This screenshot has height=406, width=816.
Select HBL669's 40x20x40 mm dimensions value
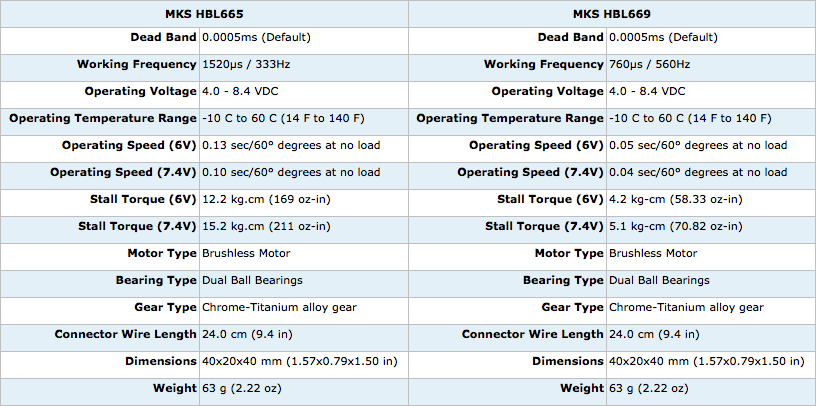707,361
